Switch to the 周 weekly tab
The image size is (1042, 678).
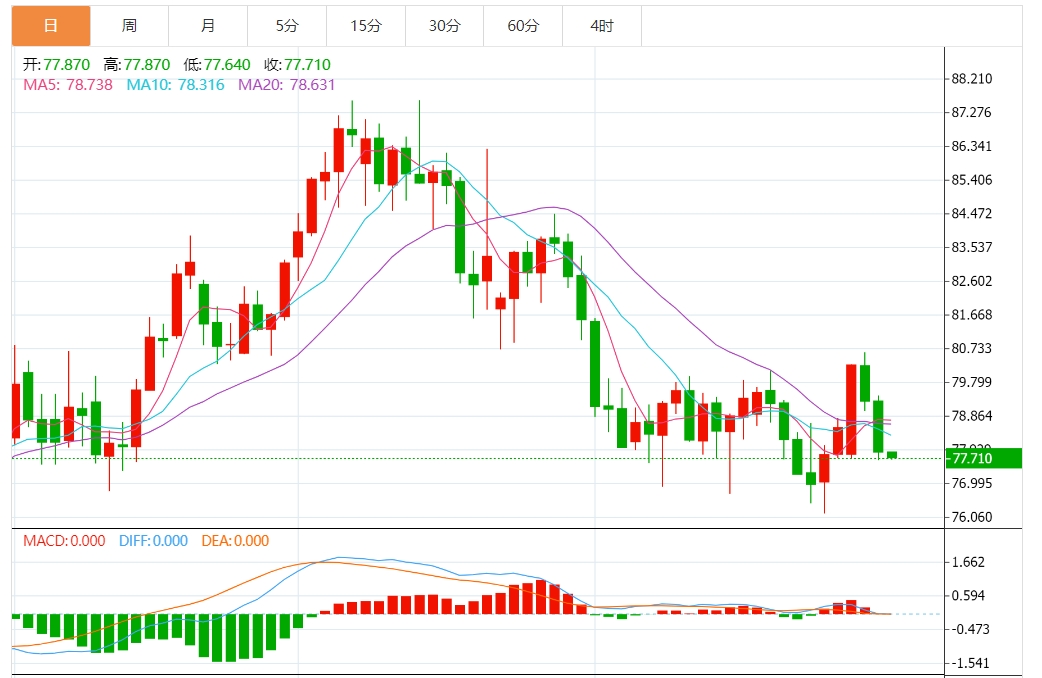[x=130, y=26]
